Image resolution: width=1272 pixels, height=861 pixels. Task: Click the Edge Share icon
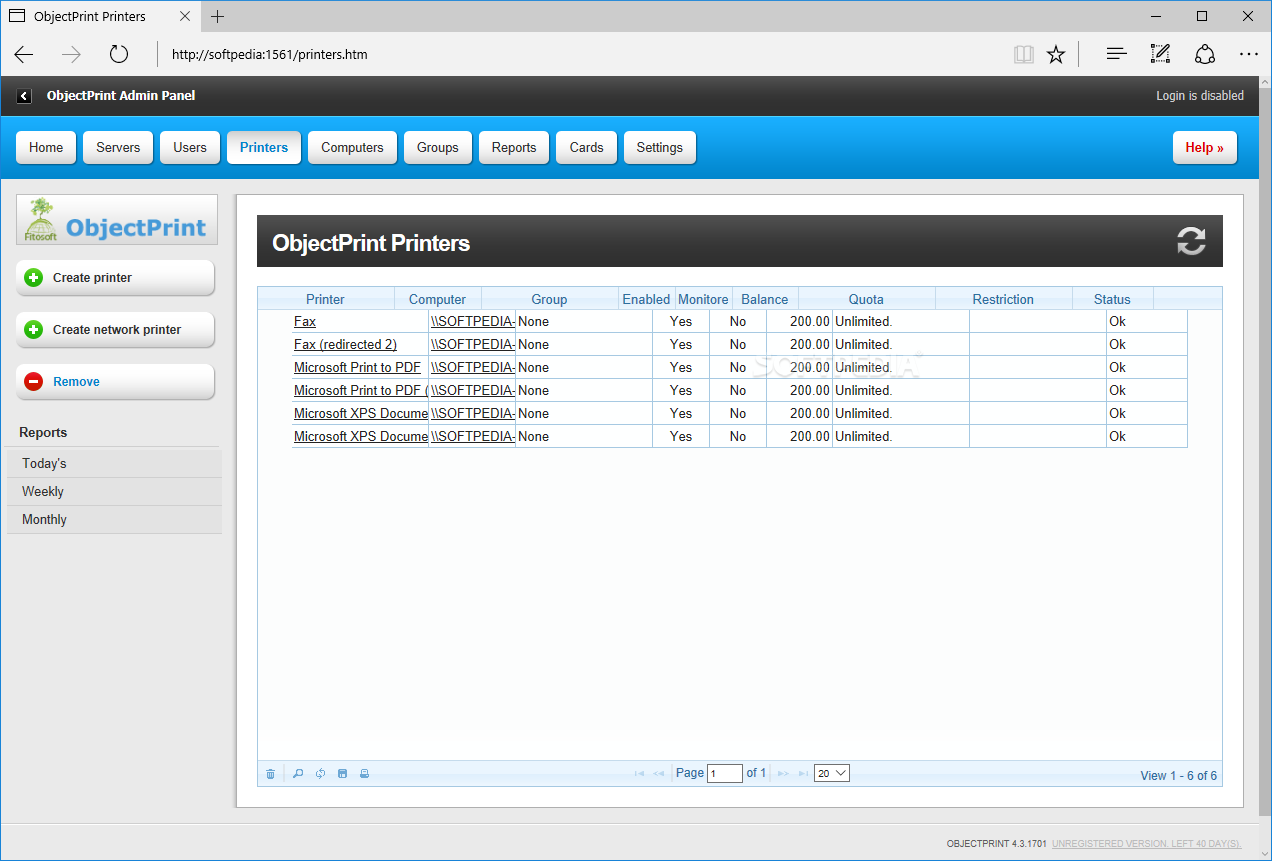(1205, 54)
